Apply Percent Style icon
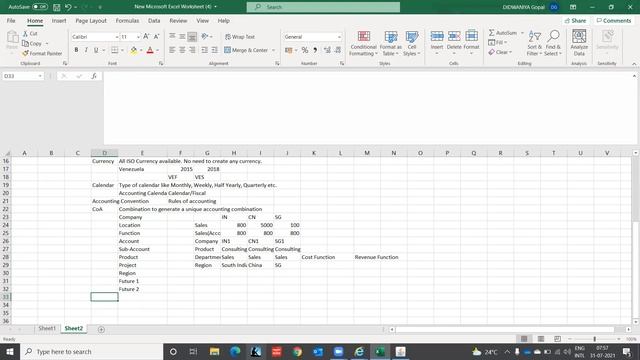The width and height of the screenshot is (640, 360). (304, 50)
